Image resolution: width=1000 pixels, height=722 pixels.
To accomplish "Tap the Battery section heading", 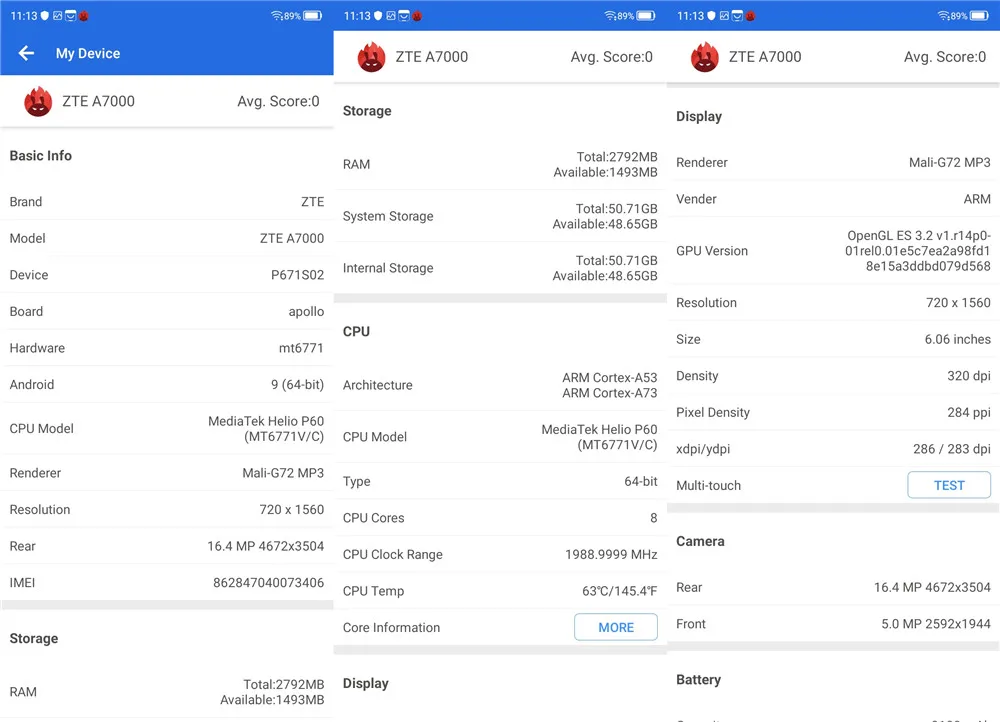I will [x=698, y=680].
